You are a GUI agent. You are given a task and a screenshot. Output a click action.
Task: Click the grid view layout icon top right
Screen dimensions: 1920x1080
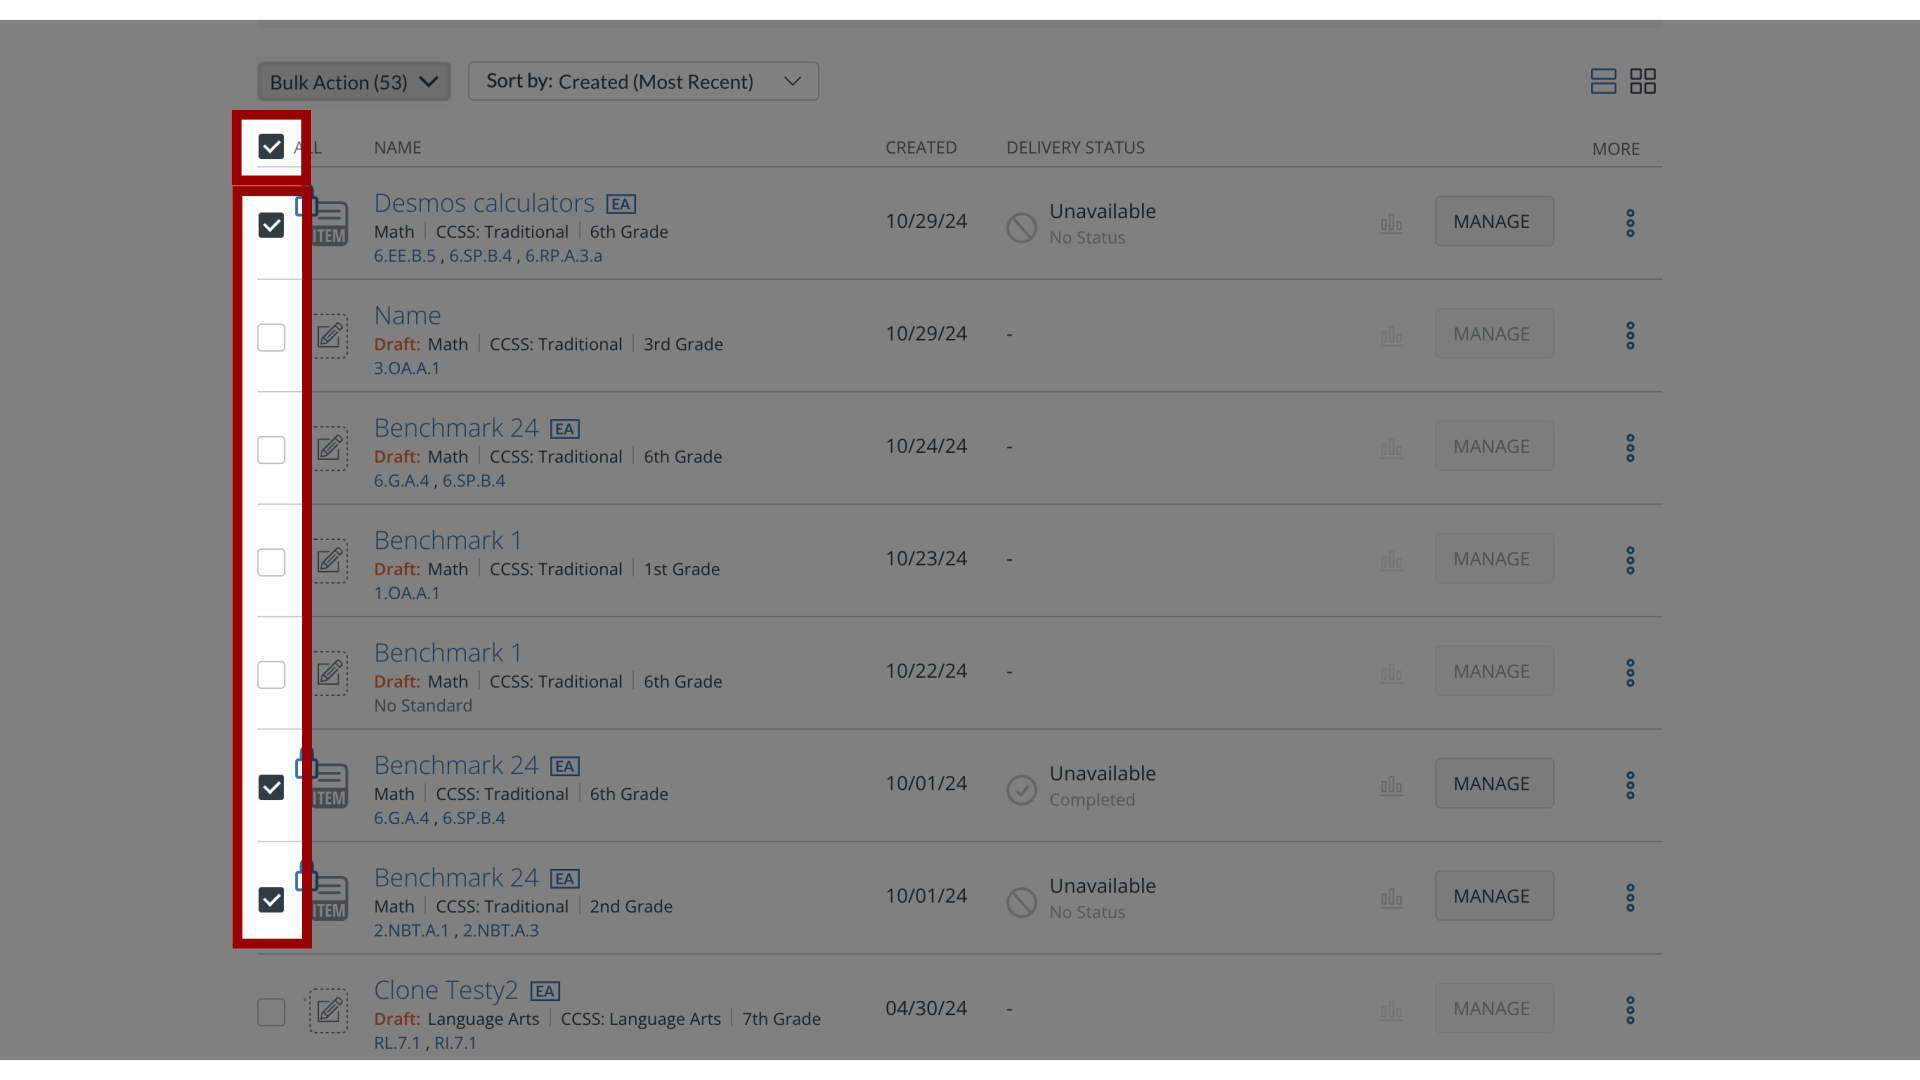1643,82
